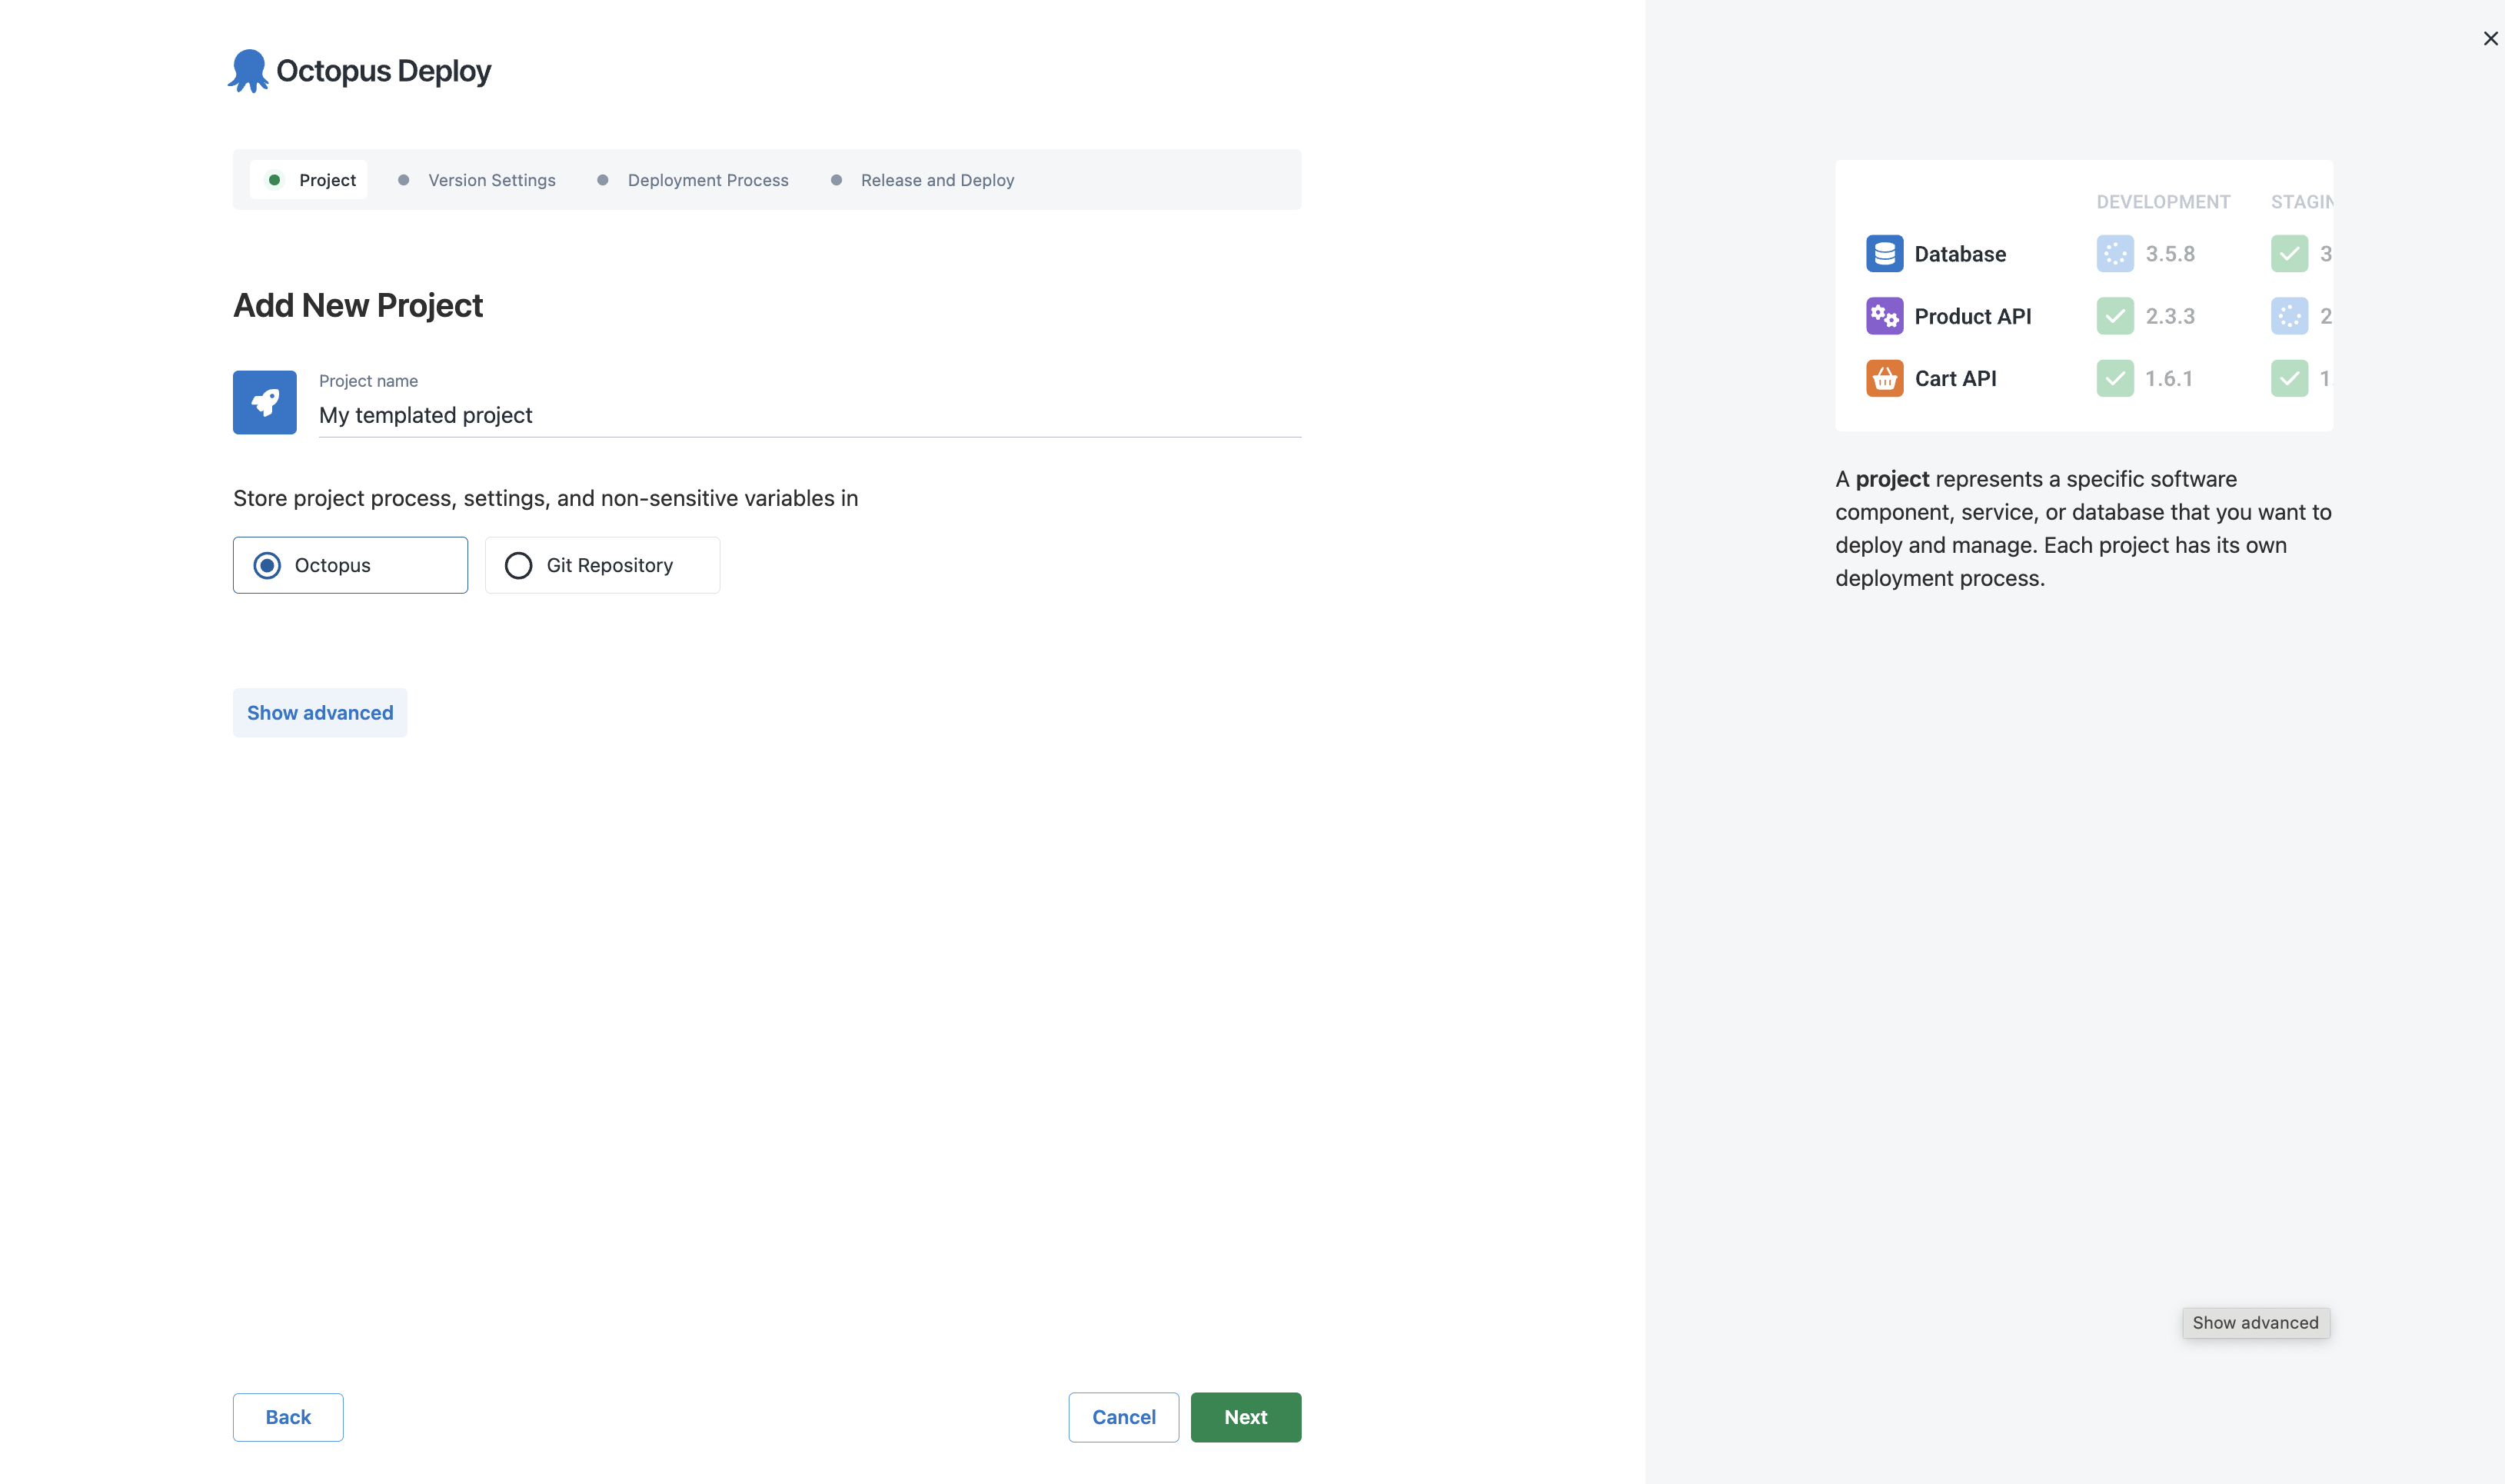Click the blue rocket project icon
2505x1484 pixels.
point(264,401)
